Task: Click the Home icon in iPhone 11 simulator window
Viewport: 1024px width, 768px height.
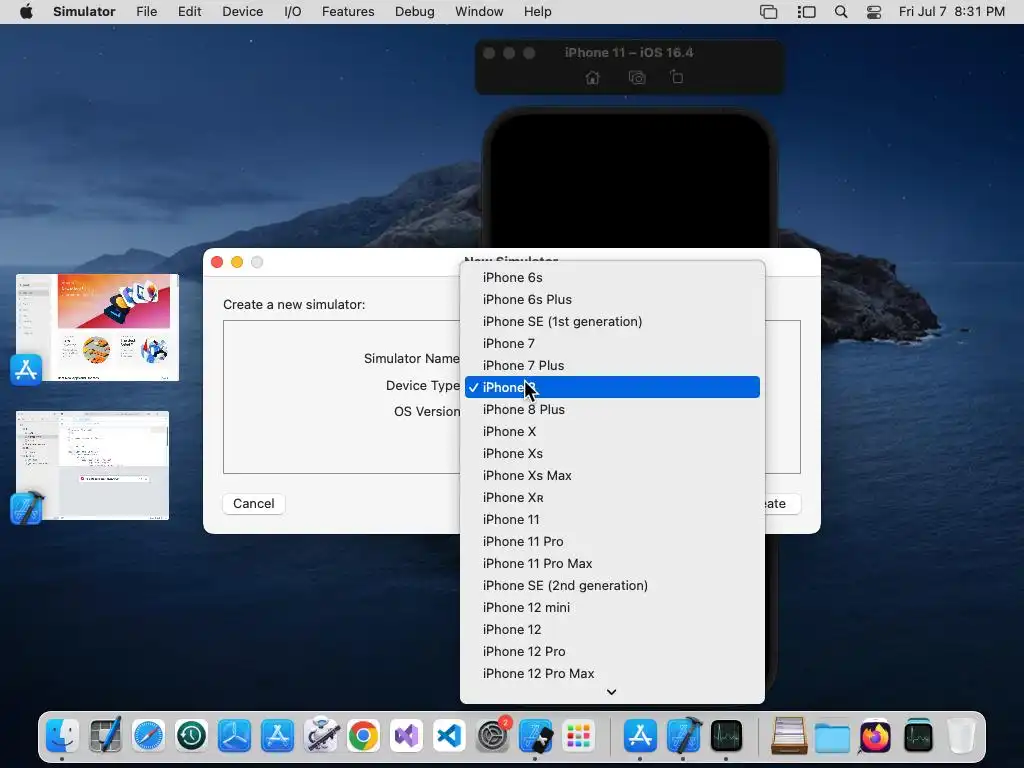Action: 592,78
